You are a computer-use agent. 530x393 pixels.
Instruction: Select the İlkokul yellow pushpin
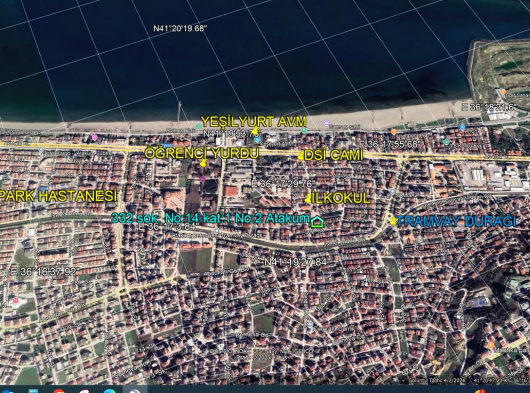point(308,199)
